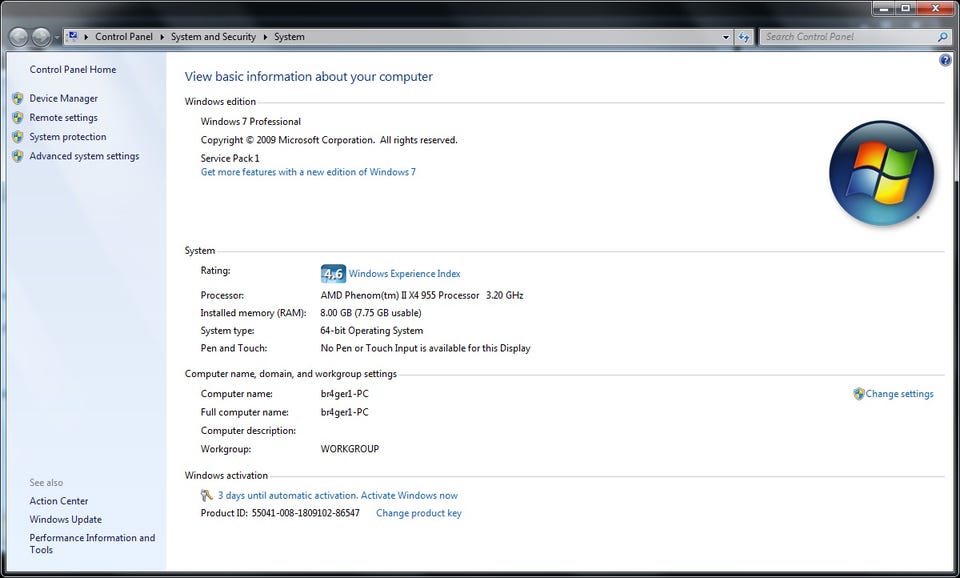Screen dimensions: 960x578
Task: Click the shield icon beside Device Manager
Action: tap(18, 99)
